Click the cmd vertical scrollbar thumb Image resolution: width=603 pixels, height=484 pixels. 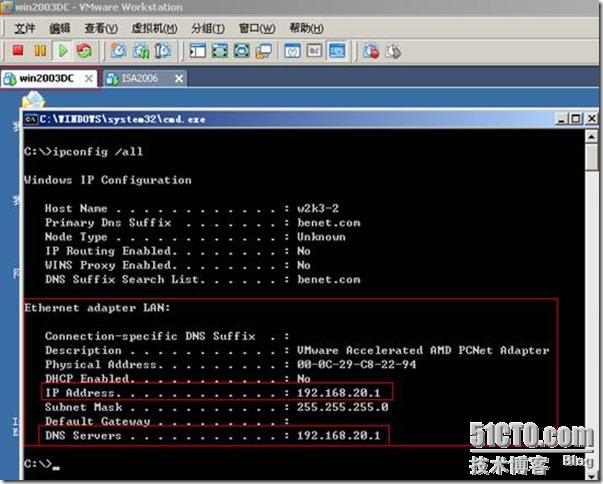(x=591, y=157)
